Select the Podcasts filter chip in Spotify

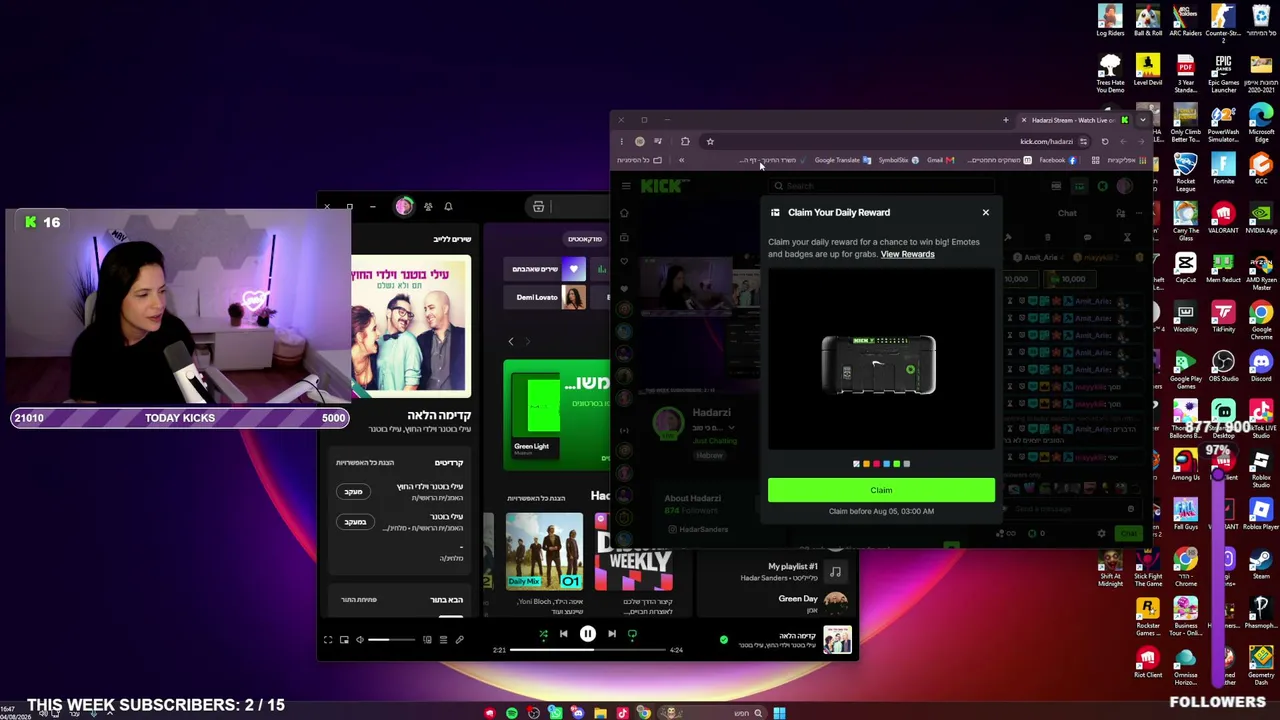[585, 239]
